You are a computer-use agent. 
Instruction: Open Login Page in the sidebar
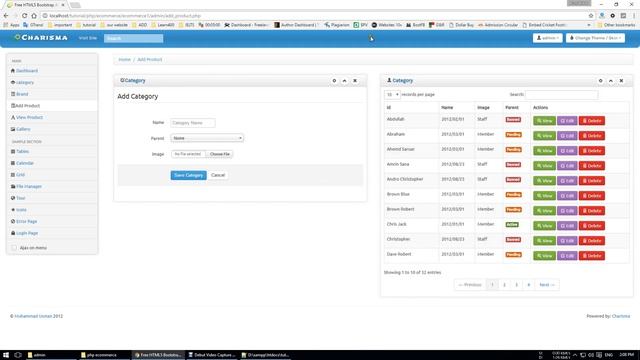27,233
